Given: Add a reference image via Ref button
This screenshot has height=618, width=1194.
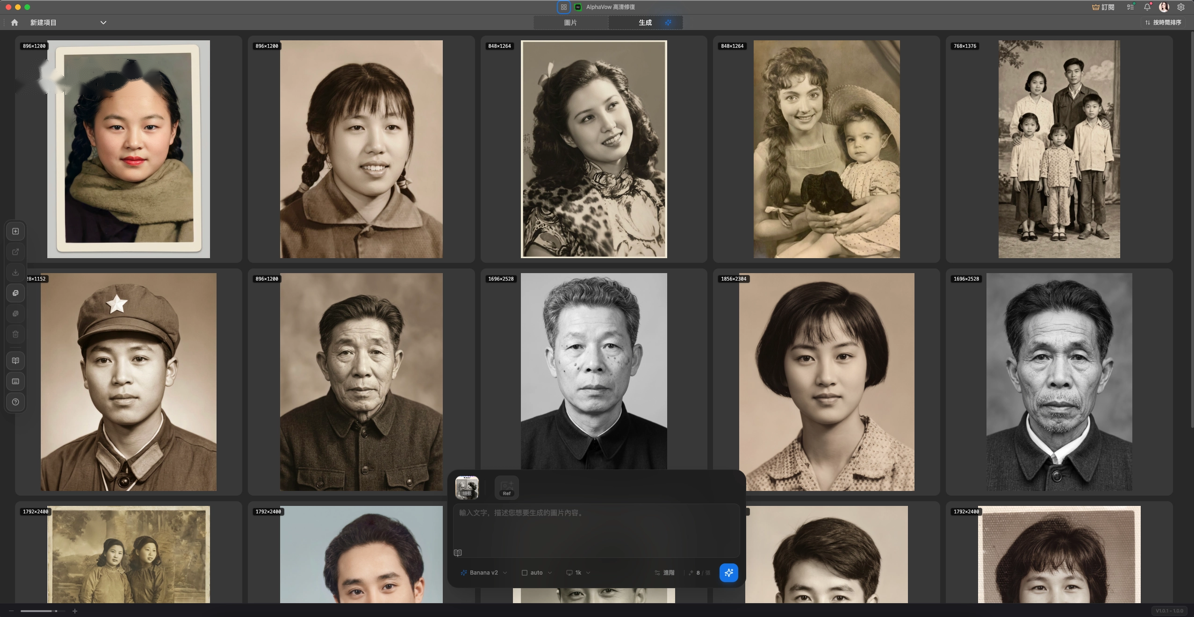Looking at the screenshot, I should pos(506,487).
